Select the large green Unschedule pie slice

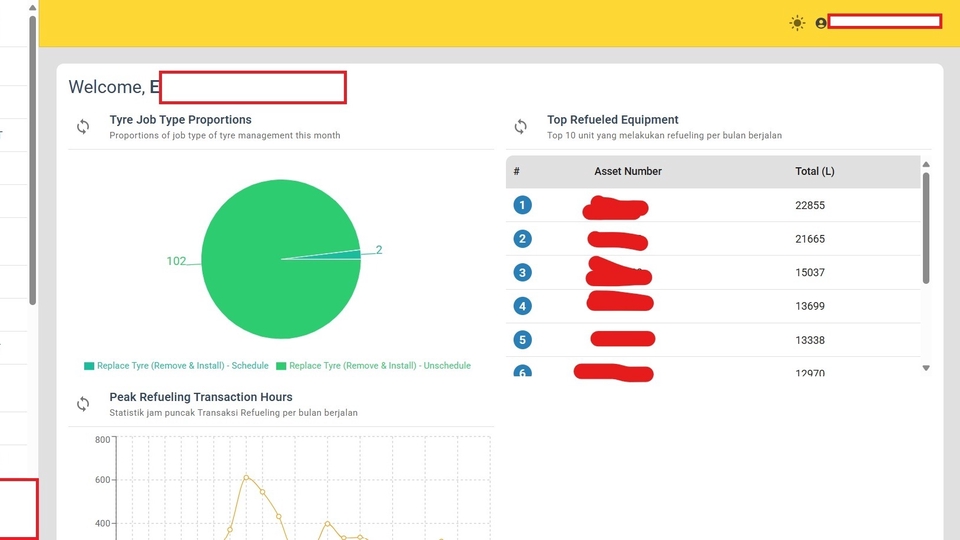(269, 269)
